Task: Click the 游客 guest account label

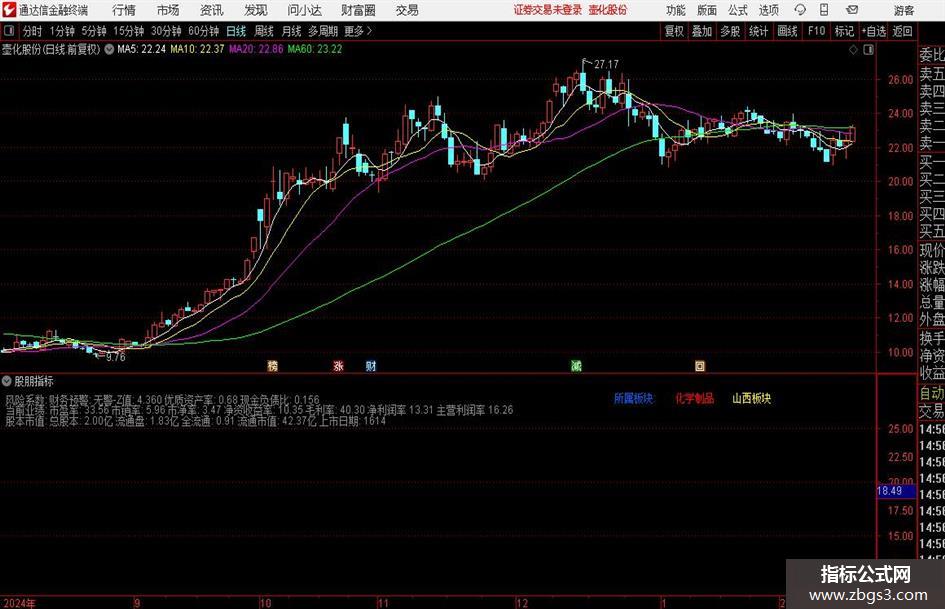Action: pos(903,10)
